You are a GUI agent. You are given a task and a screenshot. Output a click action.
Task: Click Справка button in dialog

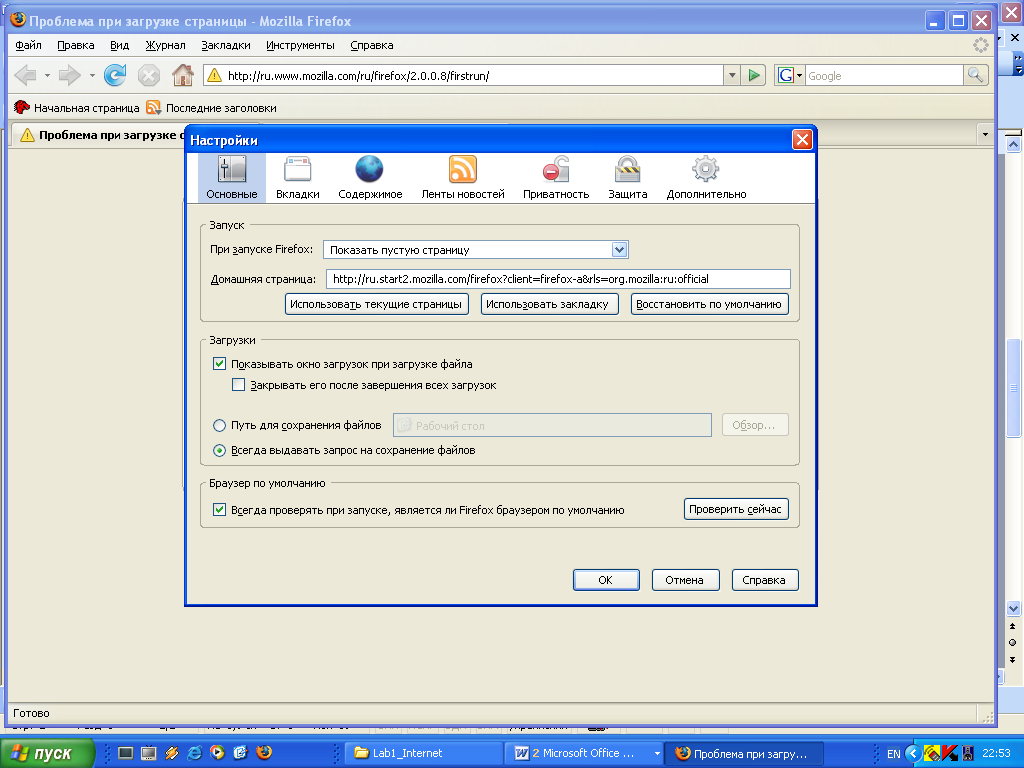(x=765, y=580)
